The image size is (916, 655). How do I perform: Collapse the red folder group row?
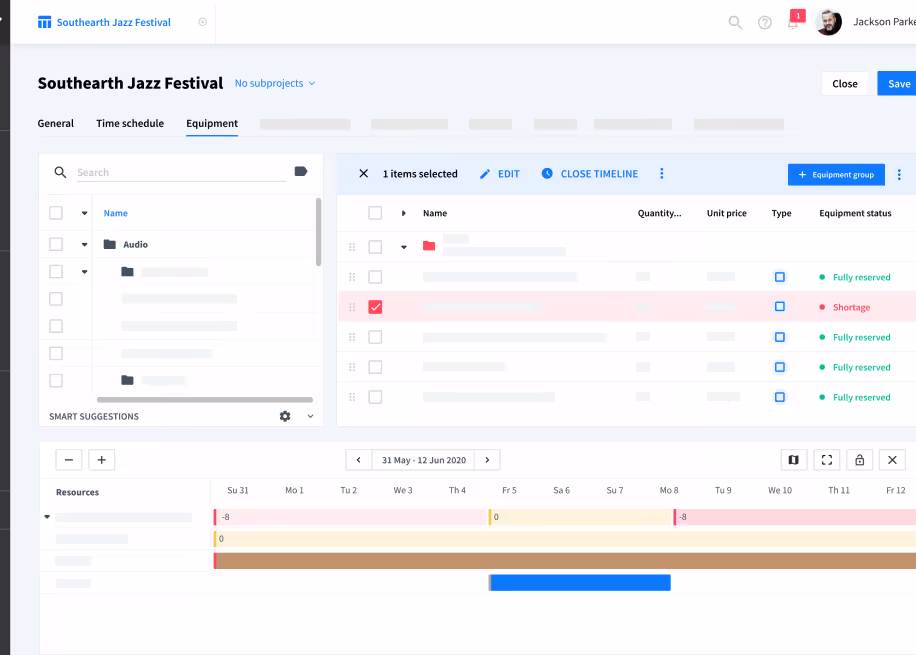404,247
